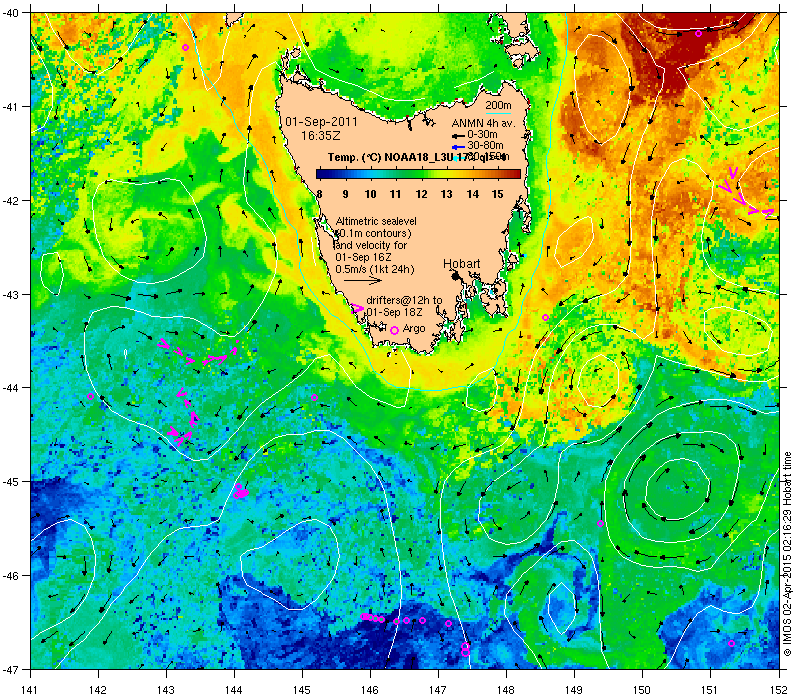Click the date label 01-Sep-2011
Image resolution: width=800 pixels, height=700 pixels.
[321, 122]
